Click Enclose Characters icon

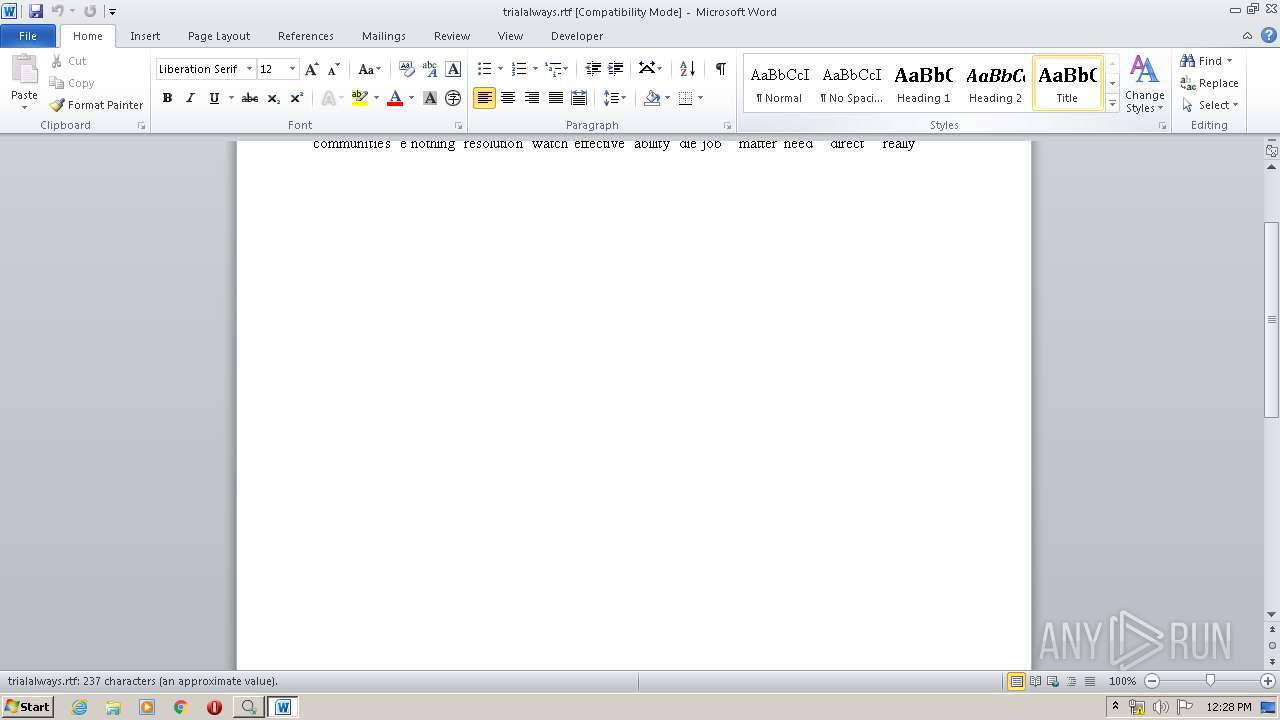(453, 98)
